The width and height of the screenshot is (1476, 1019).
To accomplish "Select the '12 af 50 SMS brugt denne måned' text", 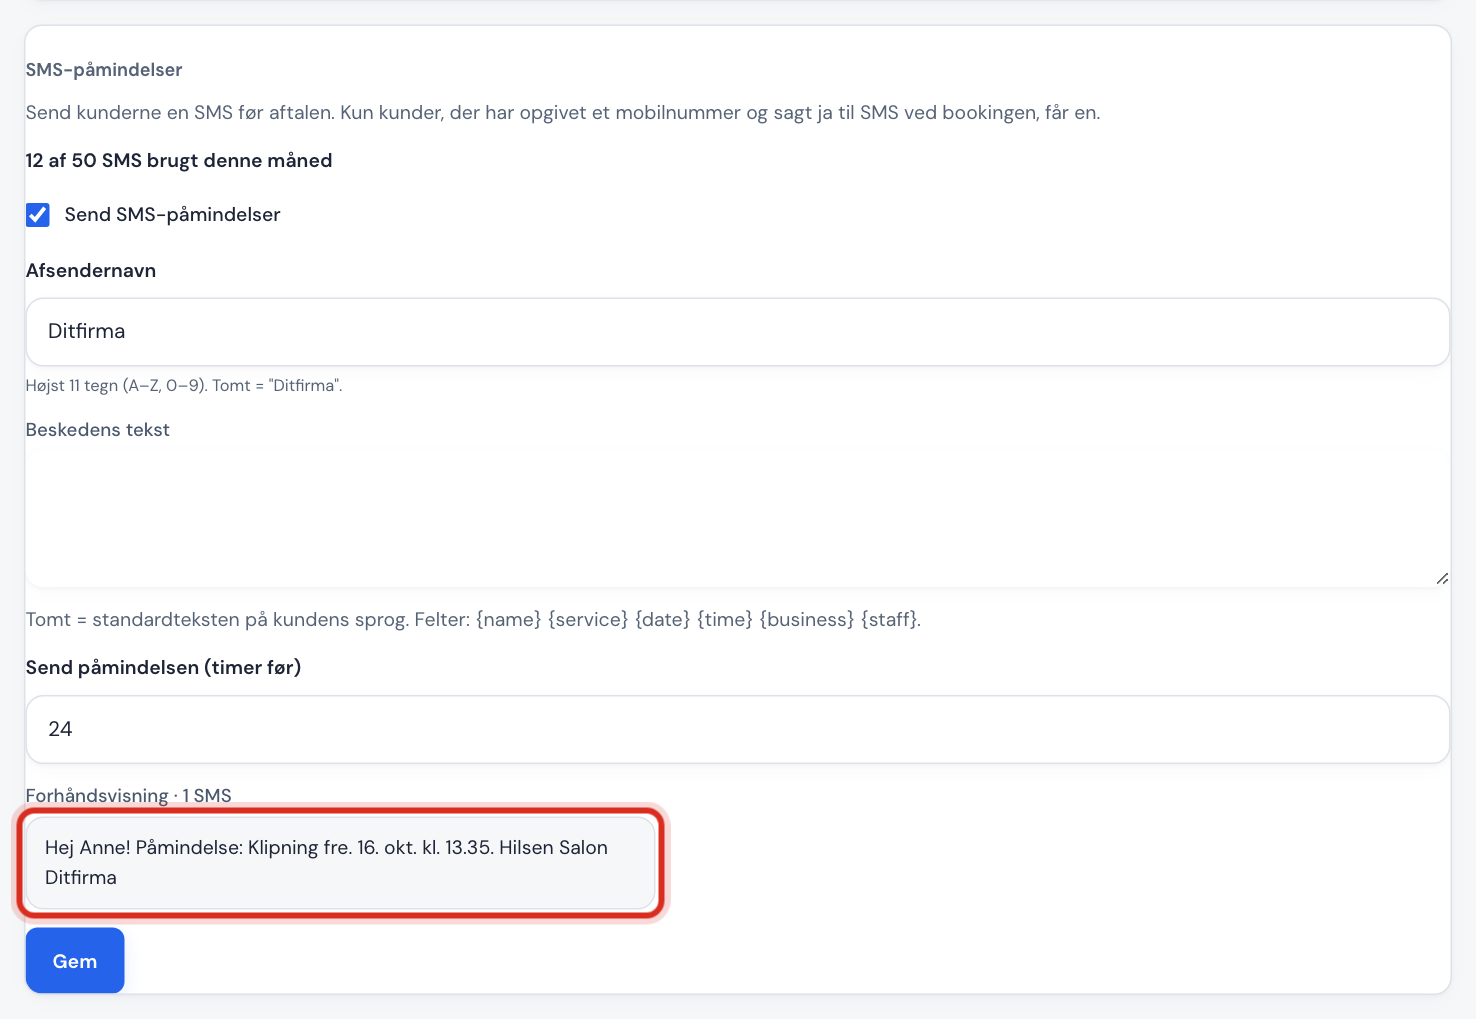I will 179,161.
